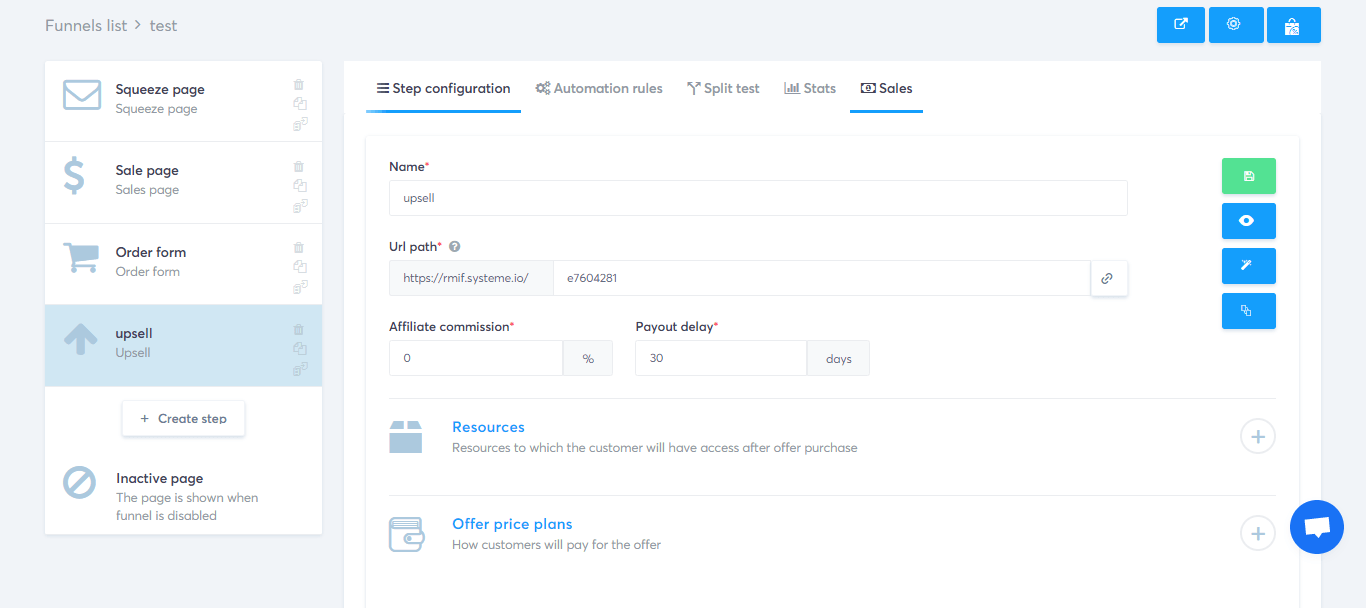
Task: Click the Offer price plans wallet icon
Action: (406, 534)
